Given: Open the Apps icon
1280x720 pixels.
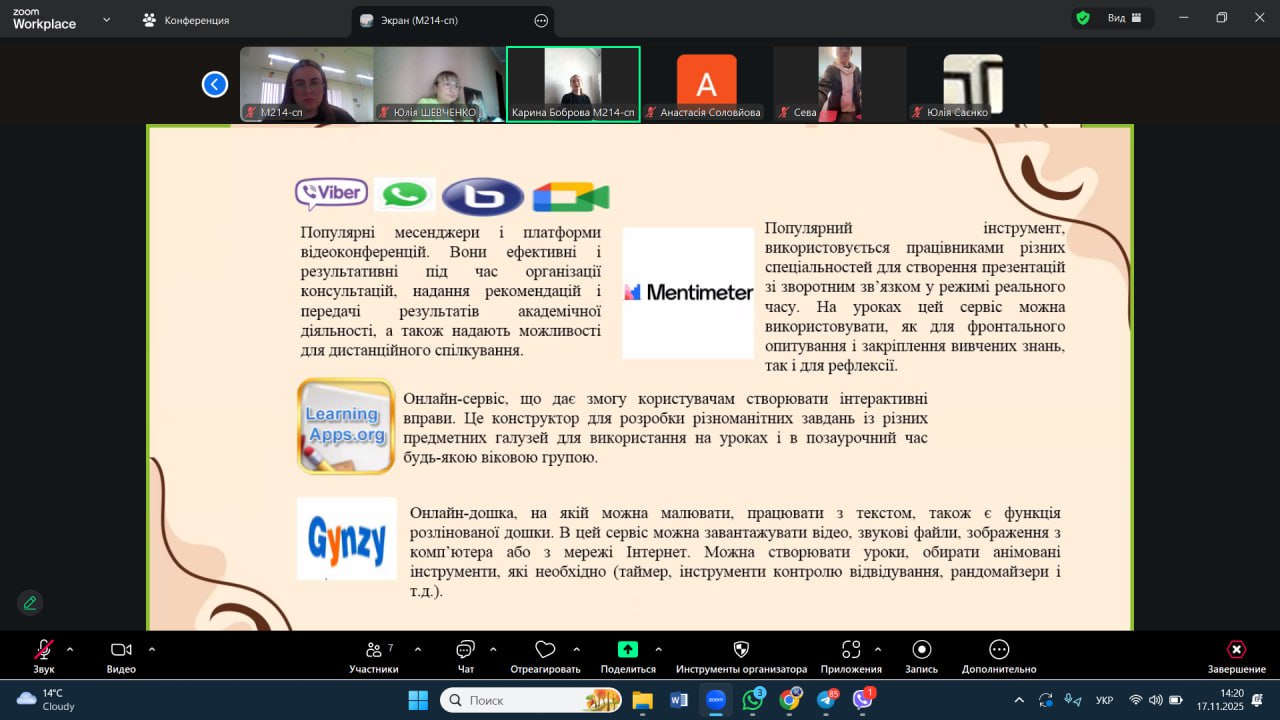Looking at the screenshot, I should tap(851, 650).
